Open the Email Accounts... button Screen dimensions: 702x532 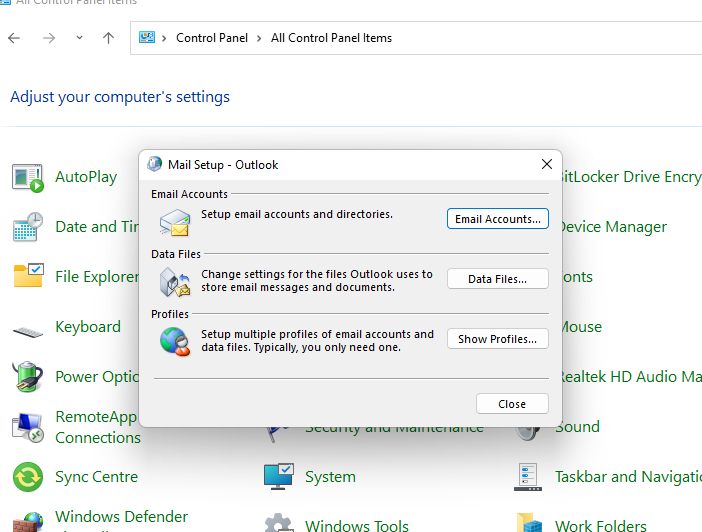(497, 219)
